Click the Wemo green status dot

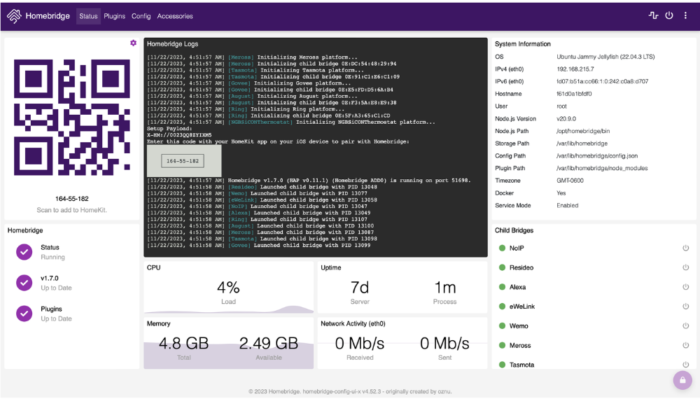(x=502, y=326)
